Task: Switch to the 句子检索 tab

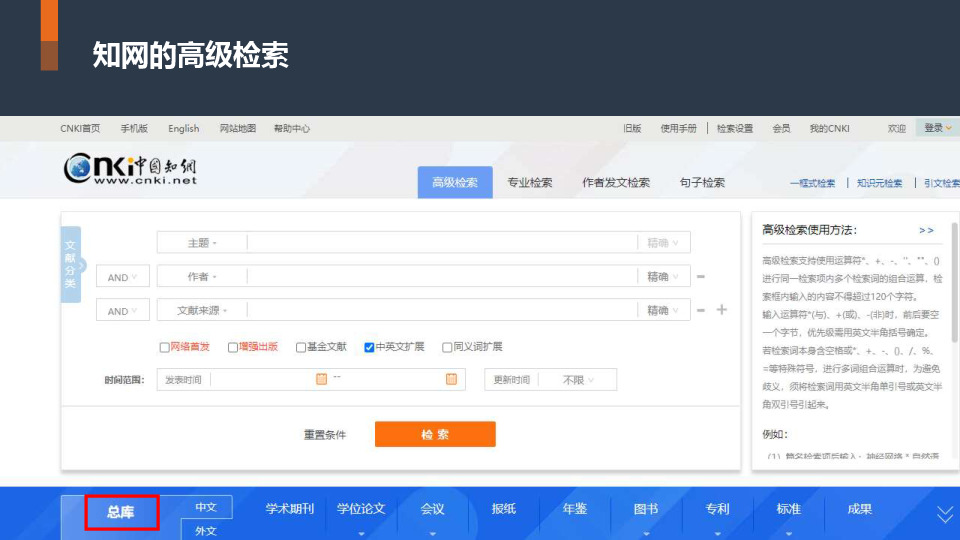Action: pos(702,182)
